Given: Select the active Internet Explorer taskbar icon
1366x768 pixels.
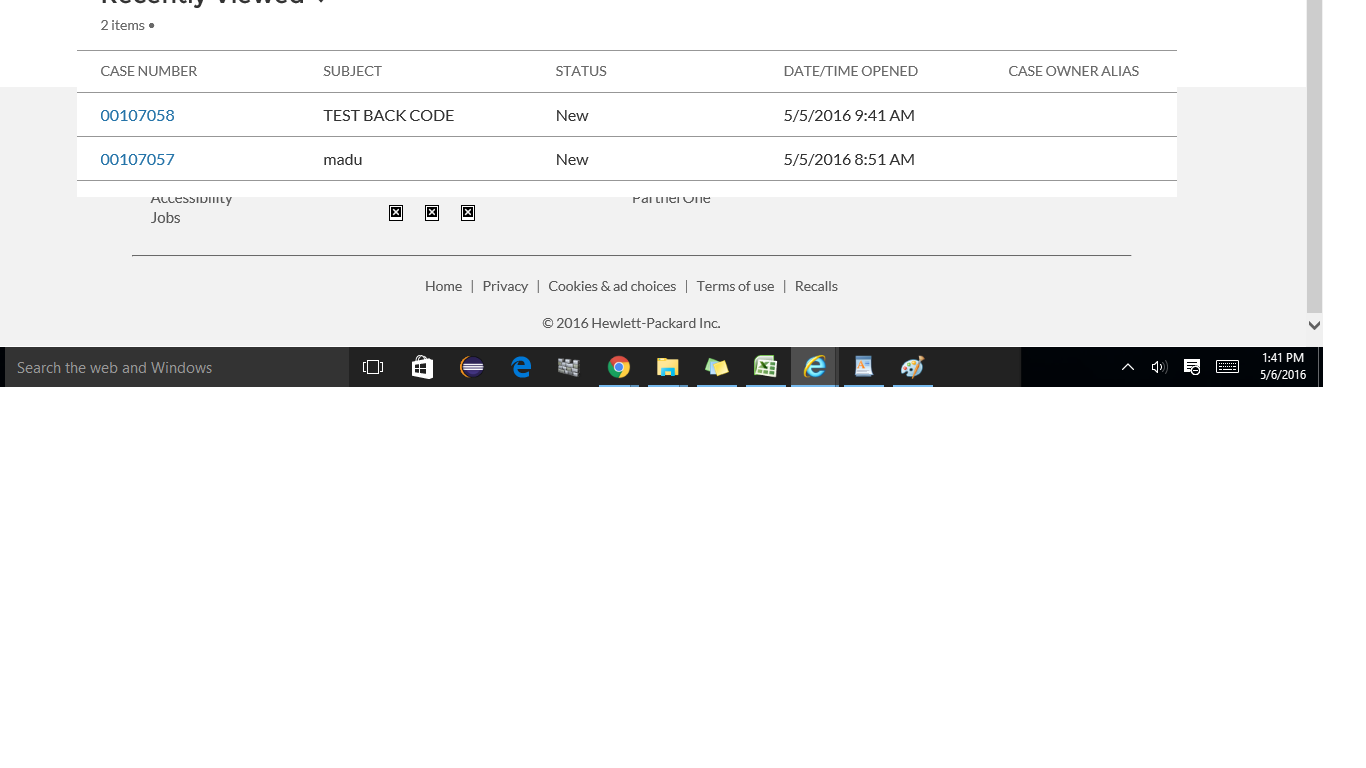Looking at the screenshot, I should coord(814,367).
